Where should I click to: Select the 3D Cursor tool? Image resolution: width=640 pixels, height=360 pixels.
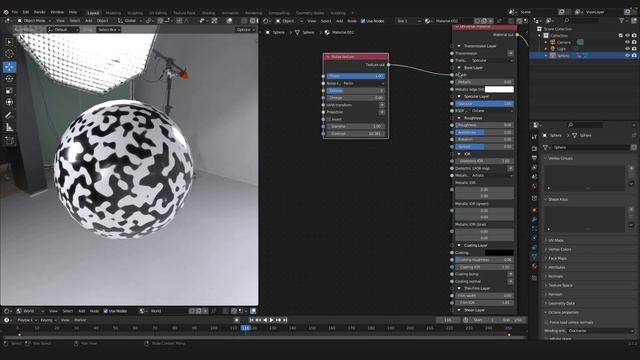click(x=9, y=54)
